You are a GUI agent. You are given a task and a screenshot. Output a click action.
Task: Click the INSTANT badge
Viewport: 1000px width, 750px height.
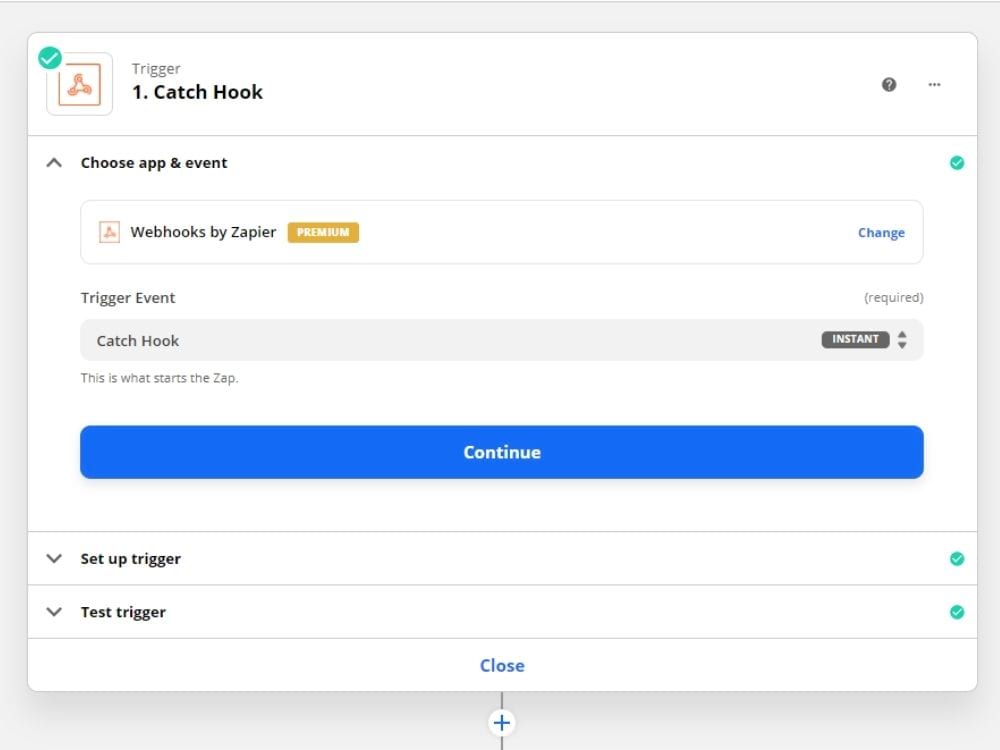point(855,339)
